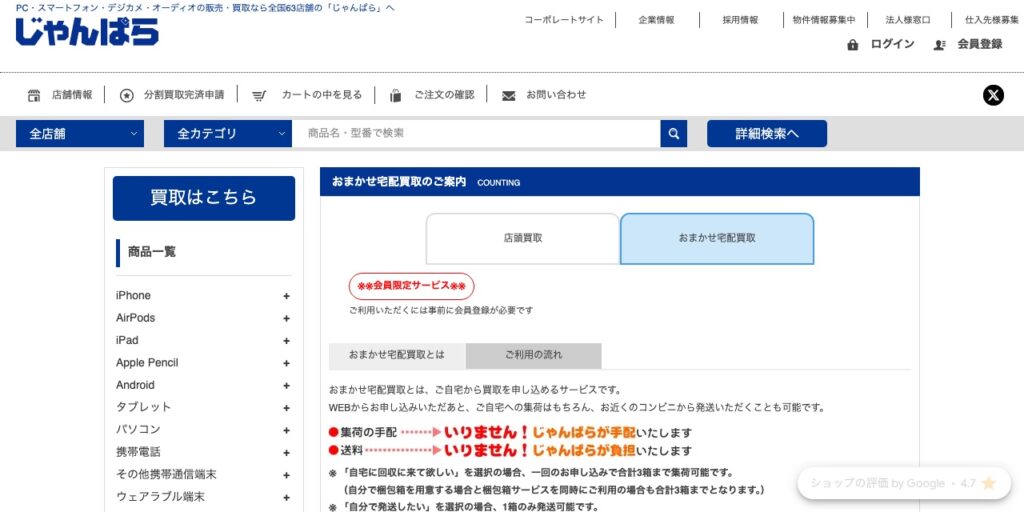Expand the Android category
This screenshot has height=512, width=1024.
point(286,385)
